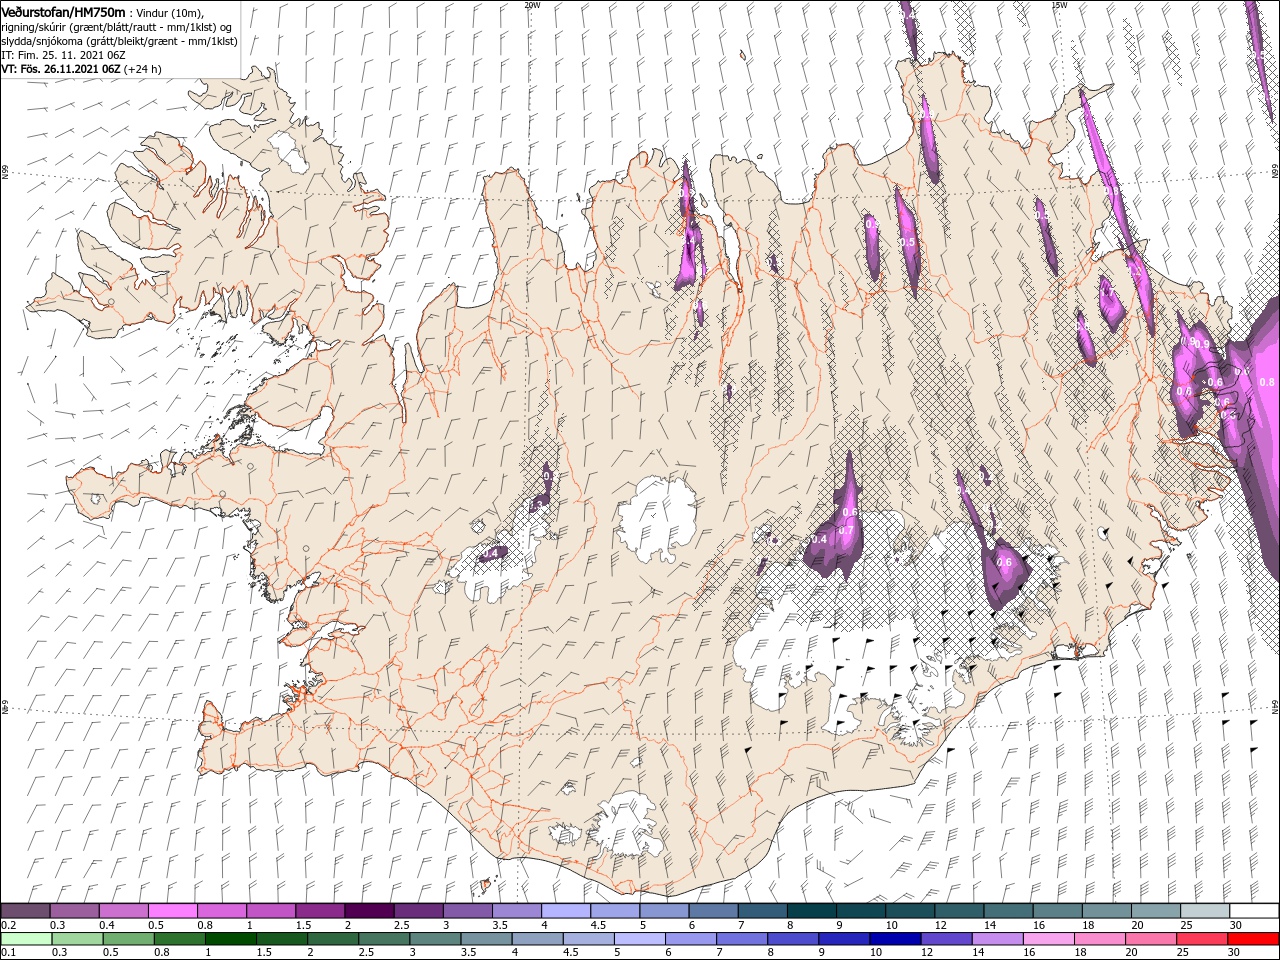Pick the 16–18 light pink swatch, lower legend row
Screen dimensions: 1280x960
click(x=1047, y=939)
